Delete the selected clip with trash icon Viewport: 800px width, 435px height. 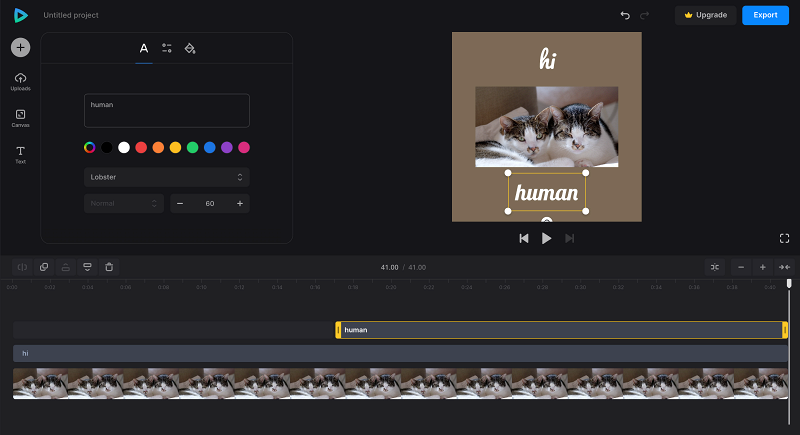(109, 267)
